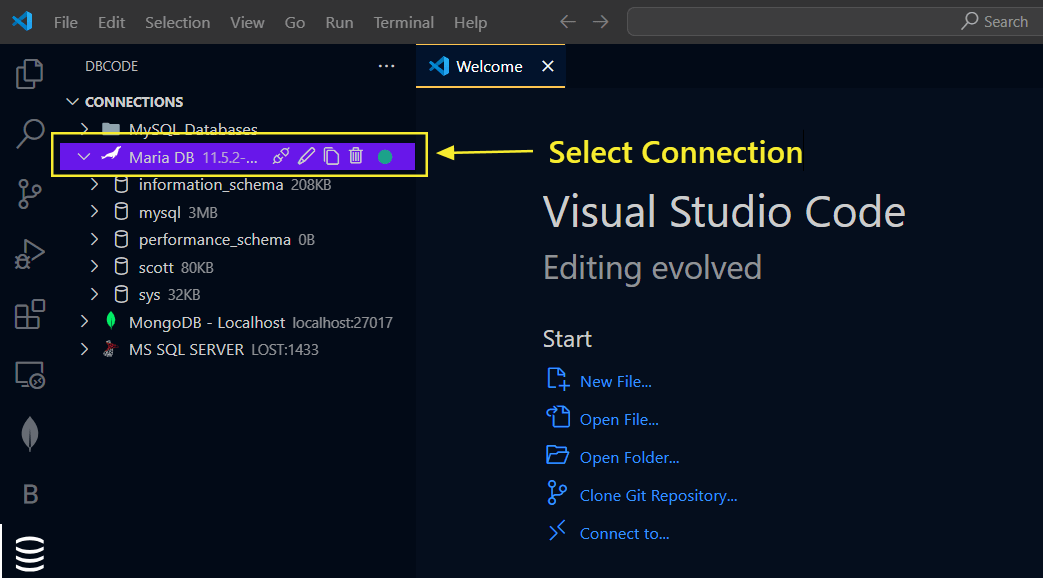Duplicate the Maria DB connection
1043x578 pixels.
pos(331,156)
